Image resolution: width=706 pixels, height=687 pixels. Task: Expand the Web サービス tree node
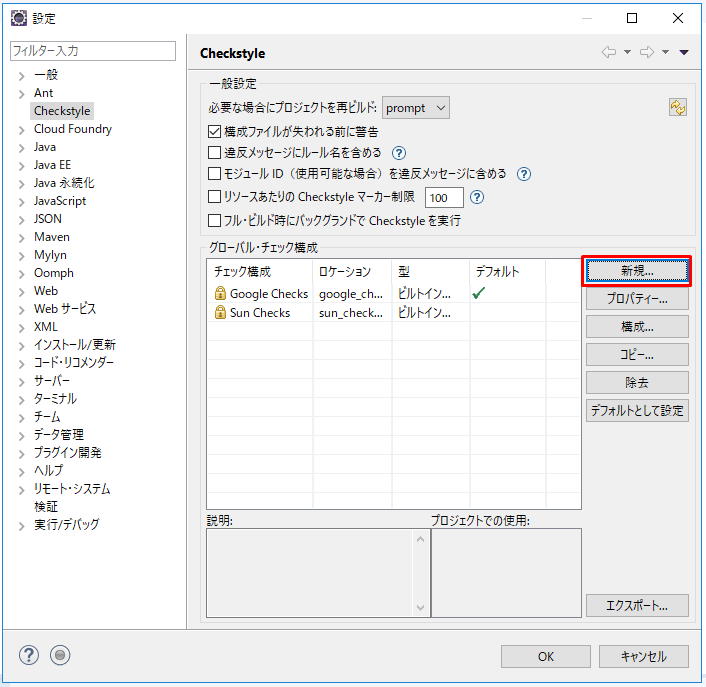(21, 310)
